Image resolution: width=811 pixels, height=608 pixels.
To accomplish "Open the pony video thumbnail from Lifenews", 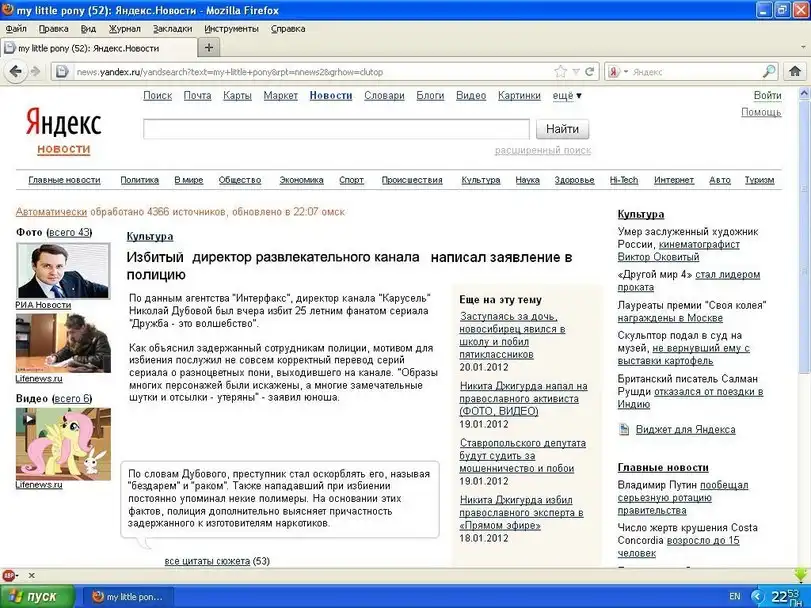I will click(48, 443).
